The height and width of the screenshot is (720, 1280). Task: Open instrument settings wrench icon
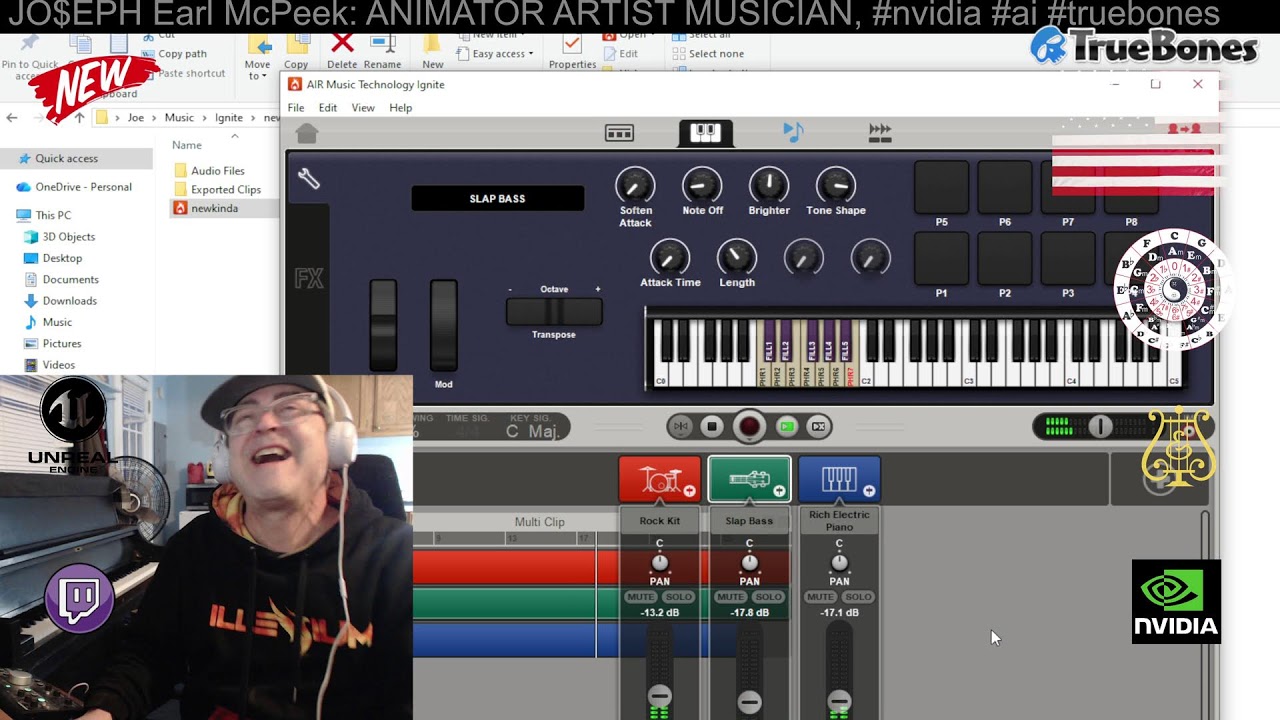coord(308,178)
